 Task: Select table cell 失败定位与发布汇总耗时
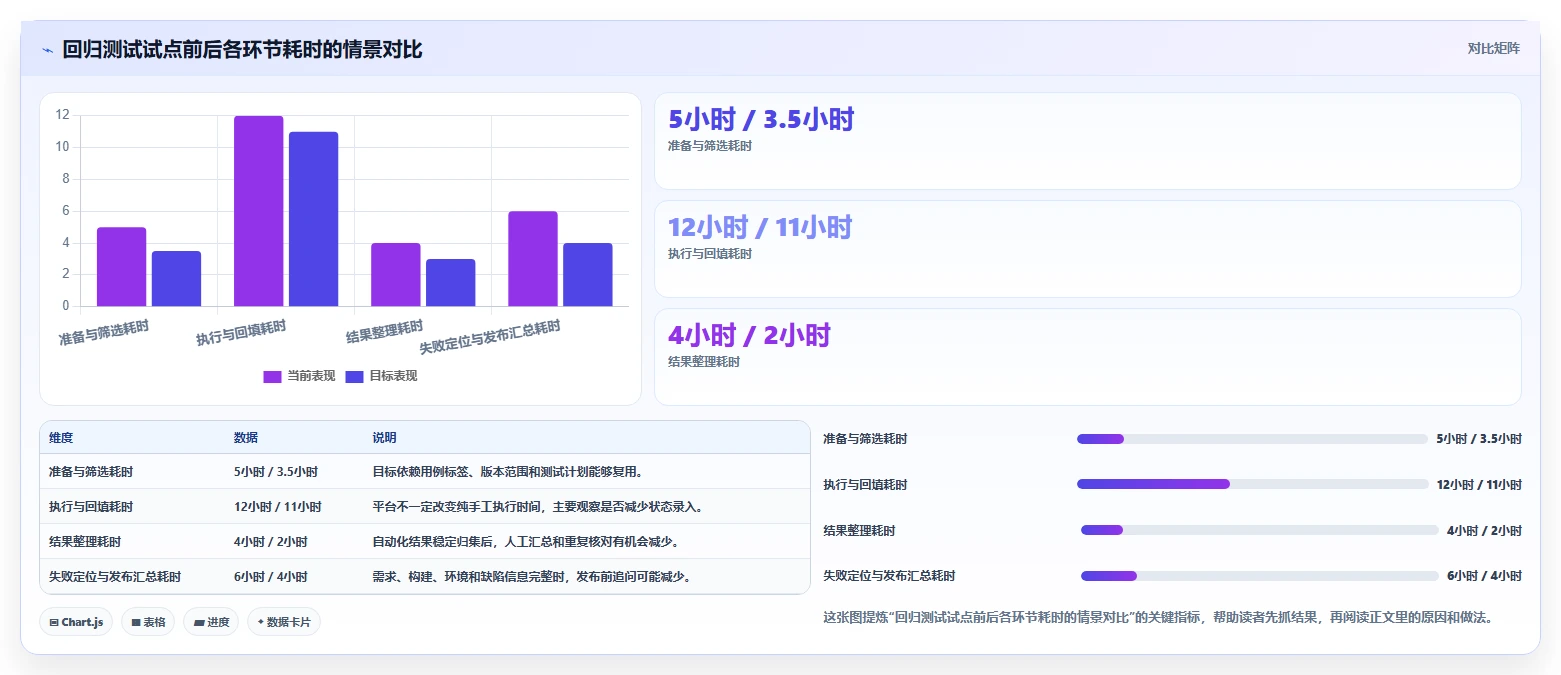(115, 577)
